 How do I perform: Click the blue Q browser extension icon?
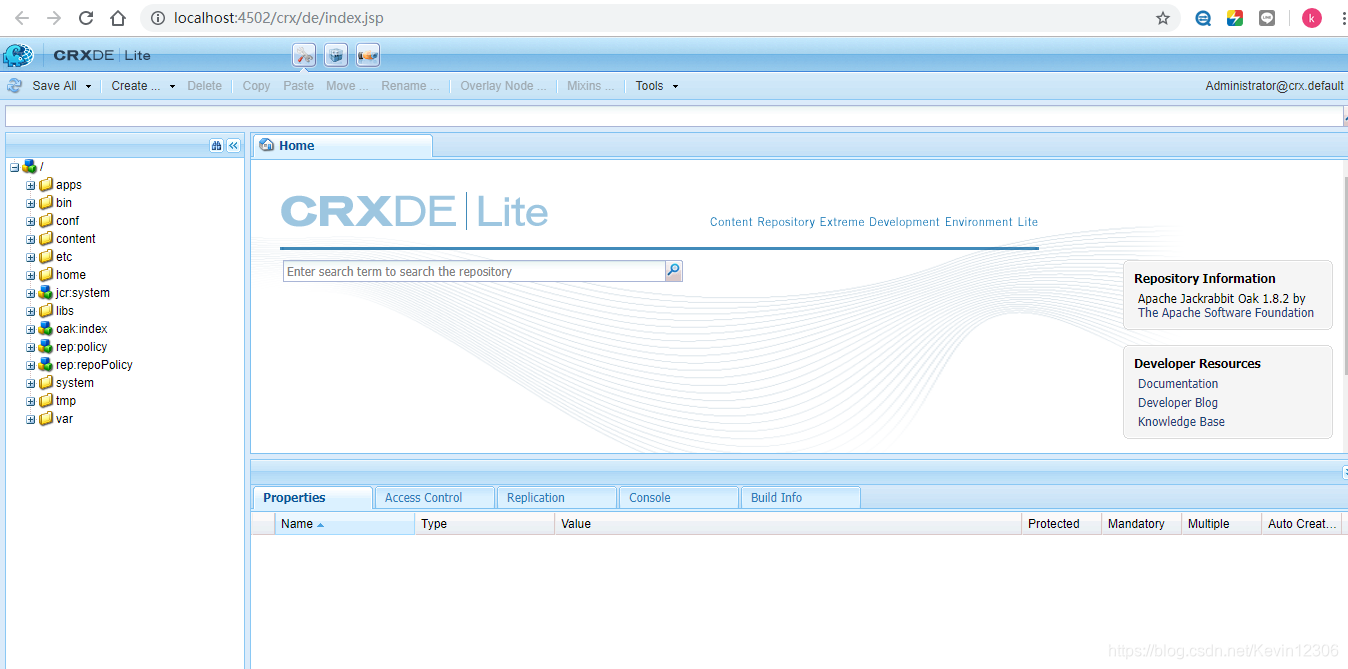(1204, 18)
